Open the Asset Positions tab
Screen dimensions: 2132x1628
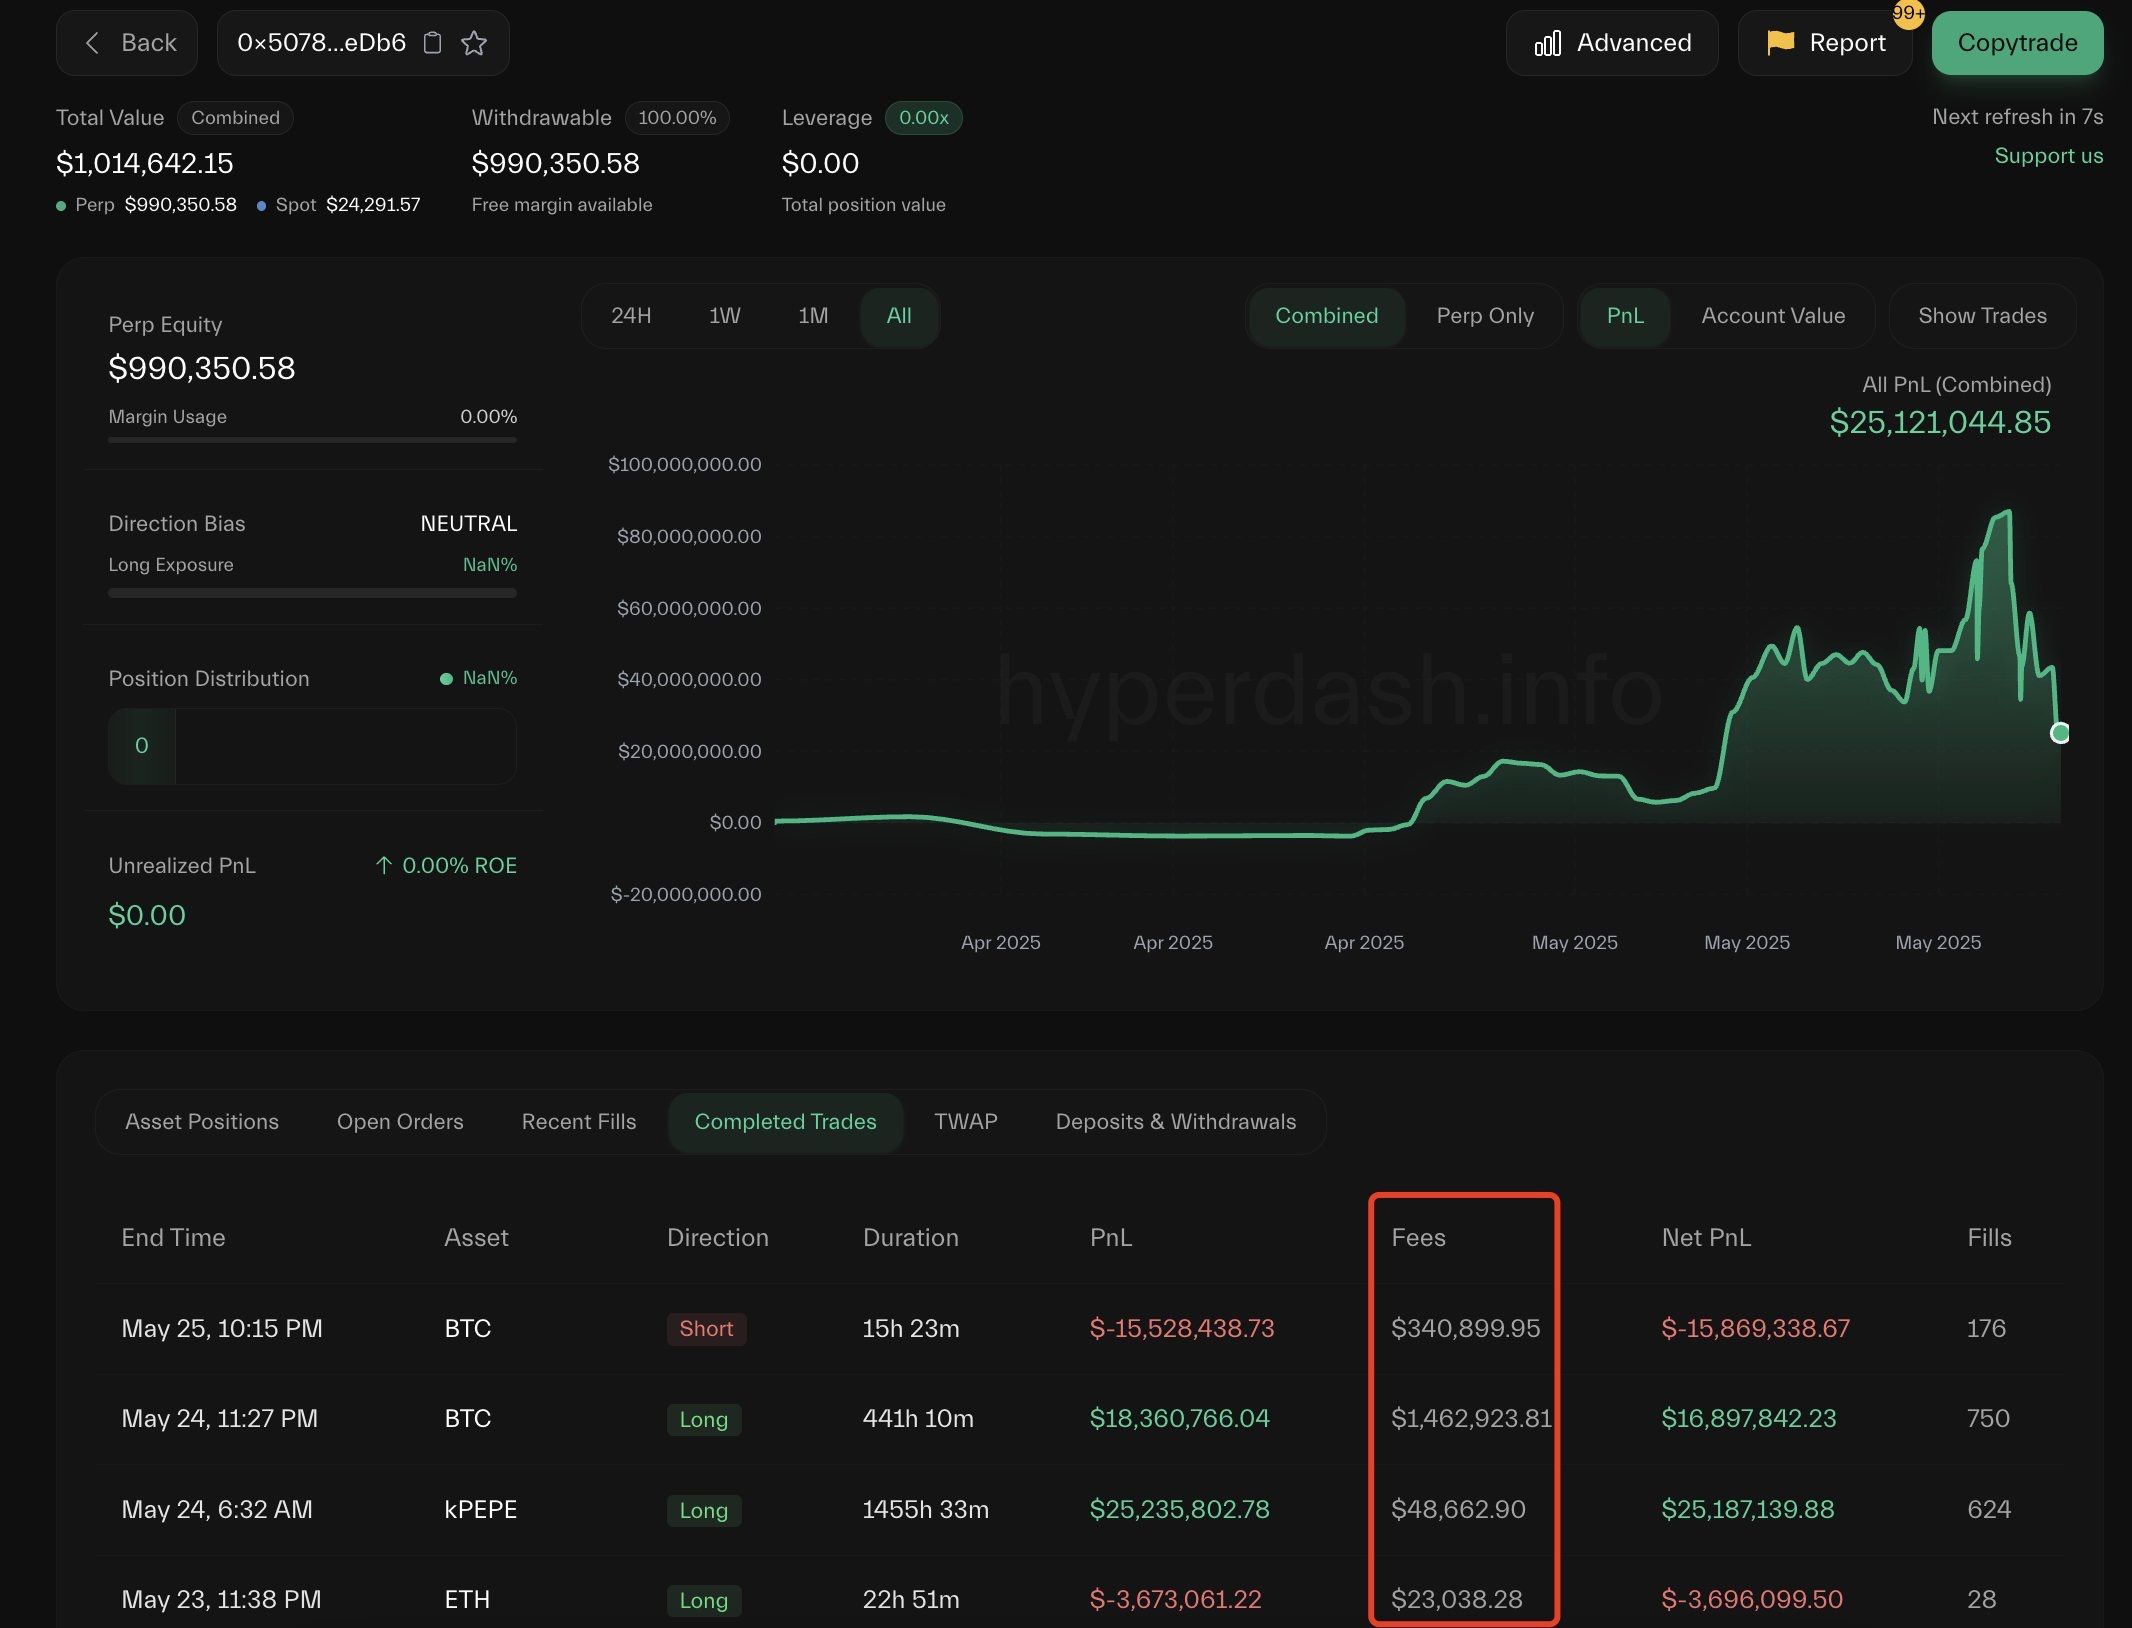coord(202,1122)
